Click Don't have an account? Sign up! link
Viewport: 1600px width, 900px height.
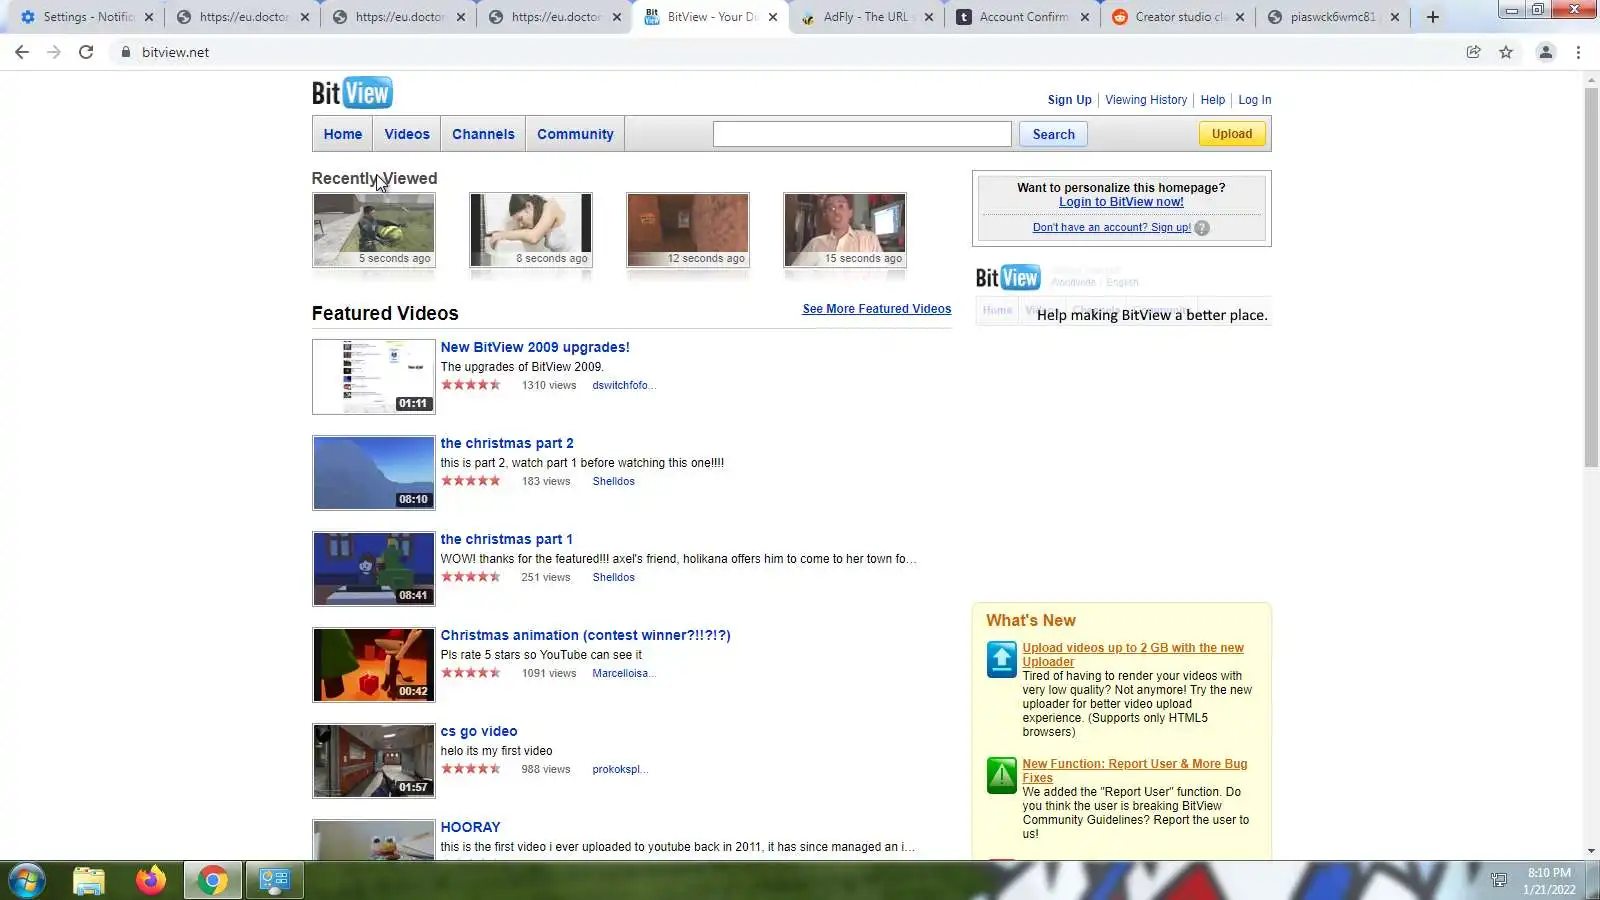[x=1112, y=228]
